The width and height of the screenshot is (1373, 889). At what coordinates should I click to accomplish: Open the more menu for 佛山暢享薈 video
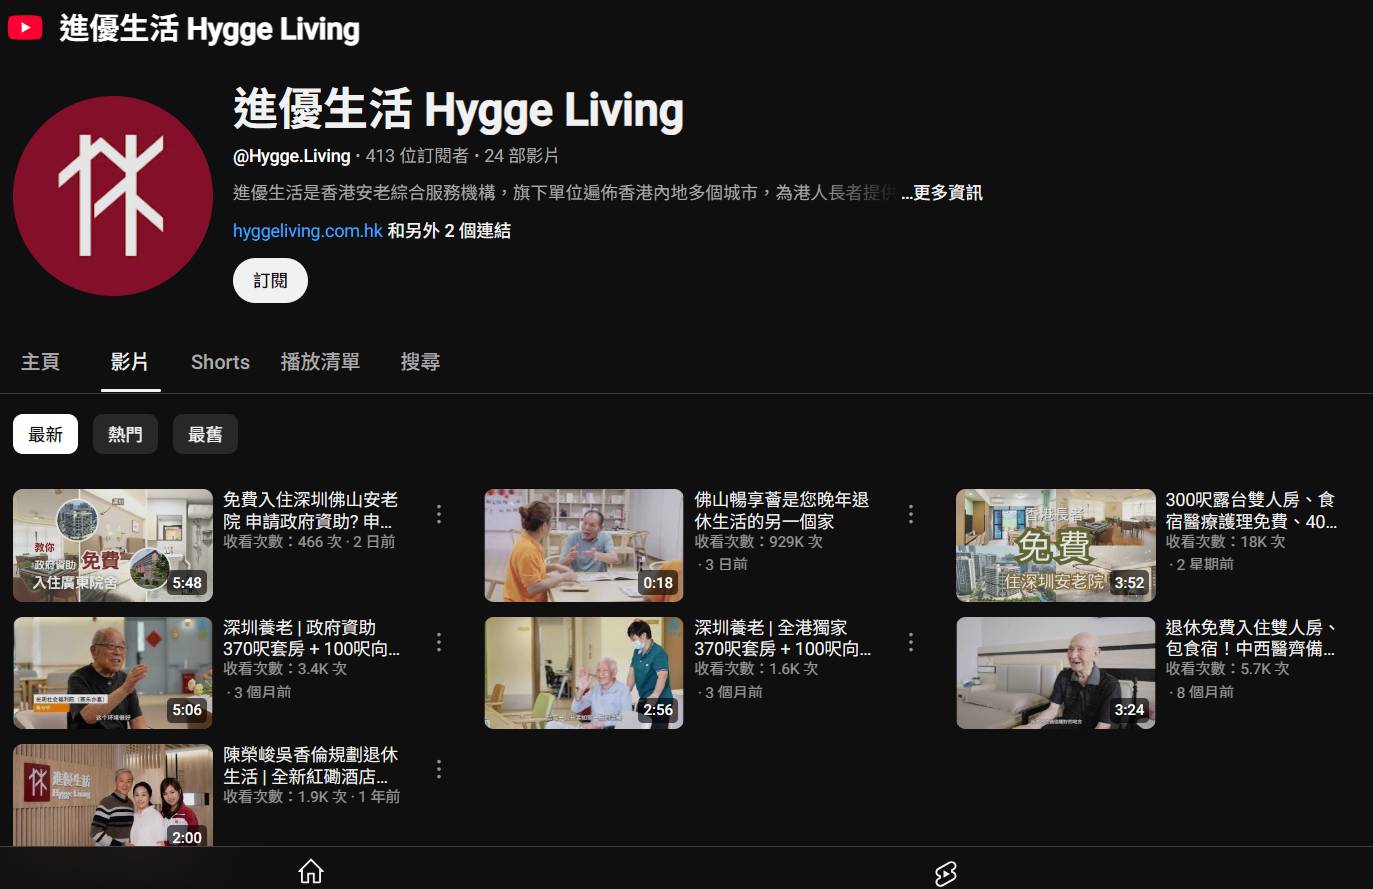910,514
